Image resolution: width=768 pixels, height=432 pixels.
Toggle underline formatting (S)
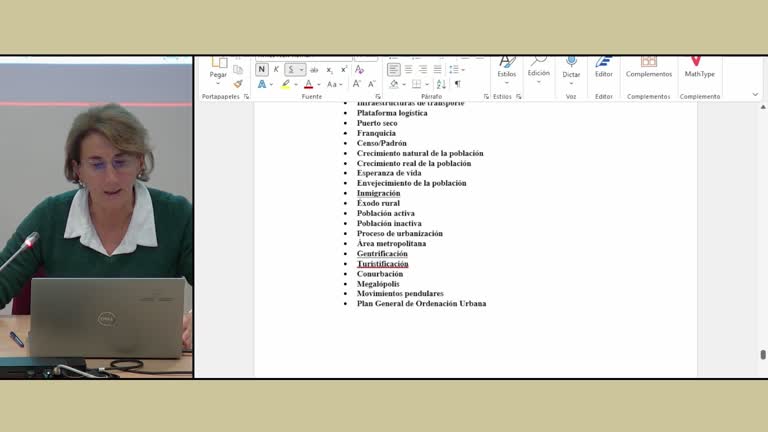point(291,70)
